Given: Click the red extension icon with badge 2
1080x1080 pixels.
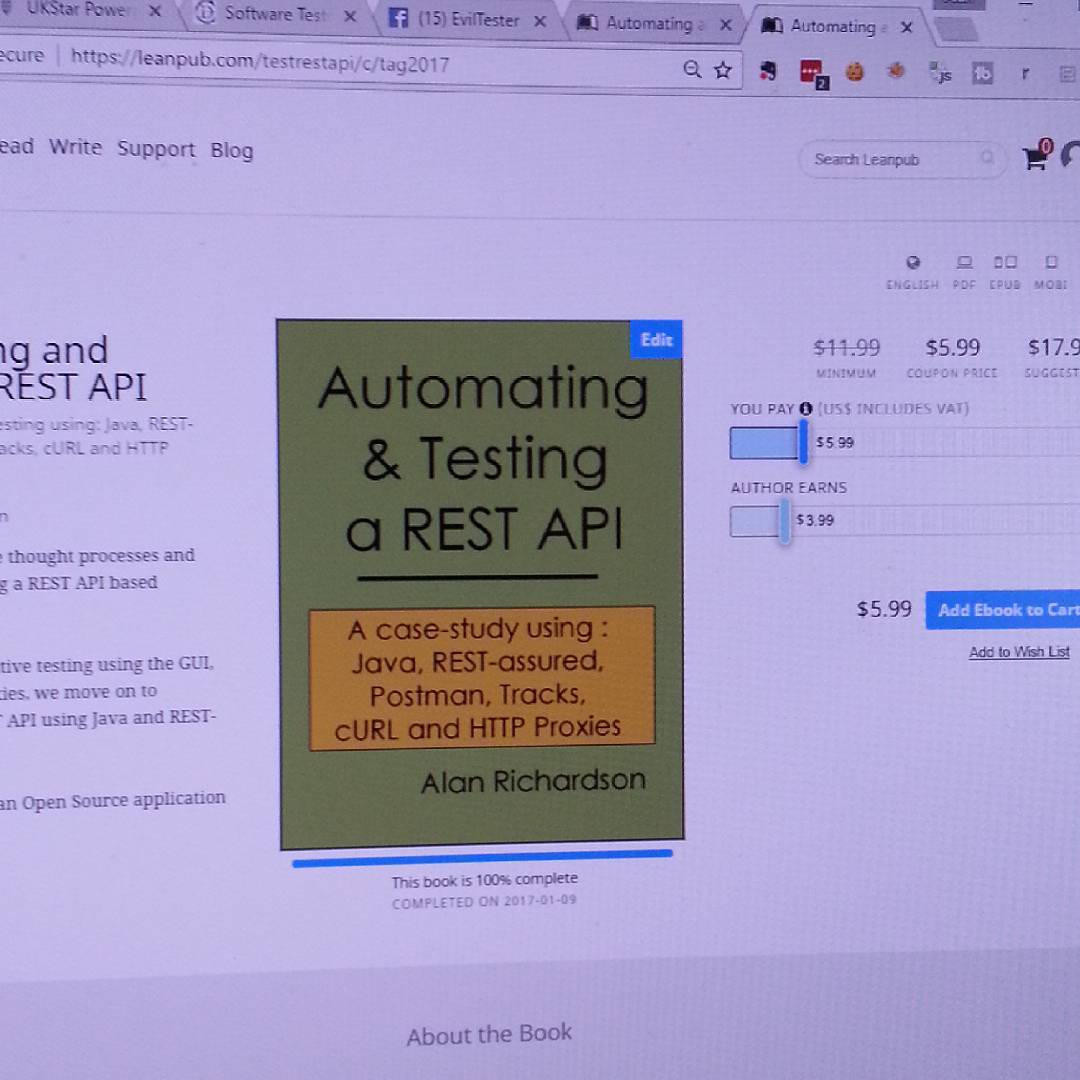Looking at the screenshot, I should tap(813, 73).
